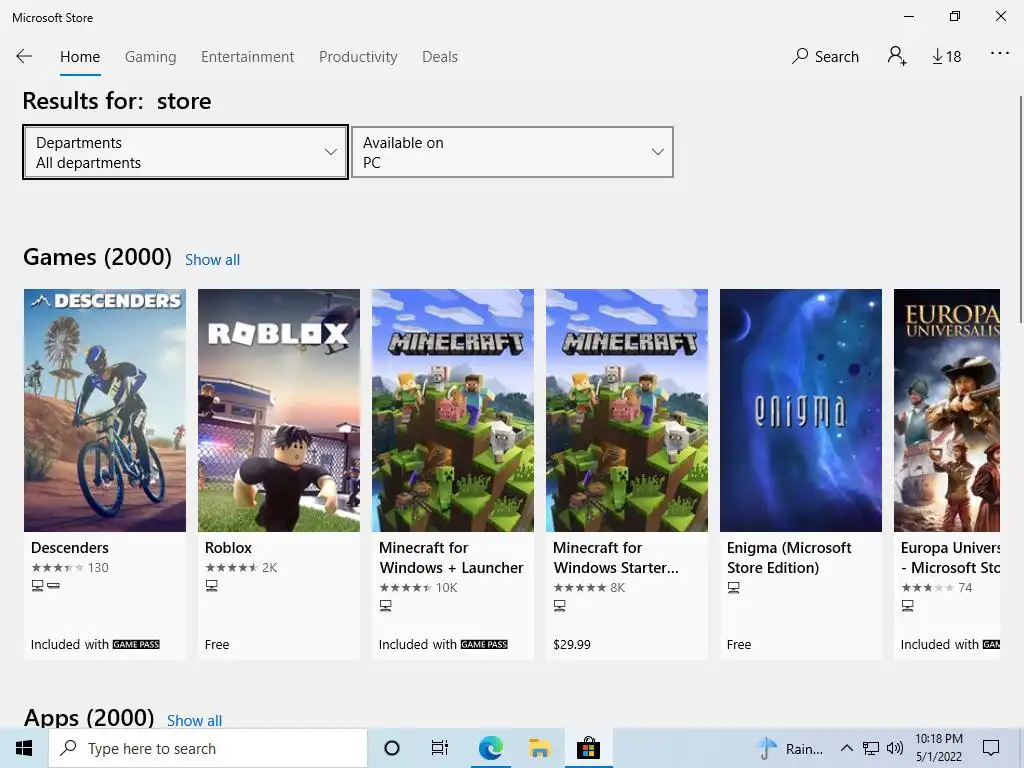Open the account sign-in icon
Viewport: 1024px width, 768px height.
pyautogui.click(x=897, y=56)
